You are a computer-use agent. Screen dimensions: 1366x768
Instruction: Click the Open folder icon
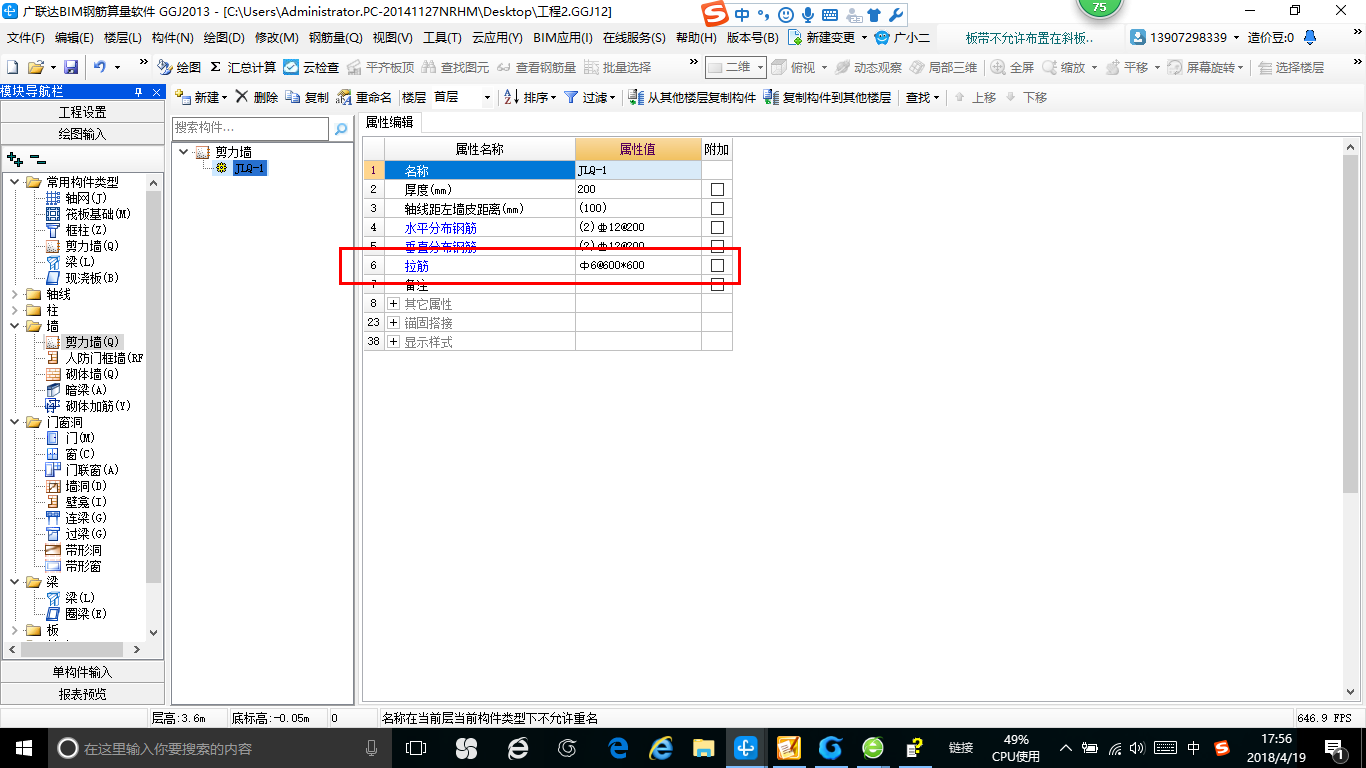click(35, 67)
